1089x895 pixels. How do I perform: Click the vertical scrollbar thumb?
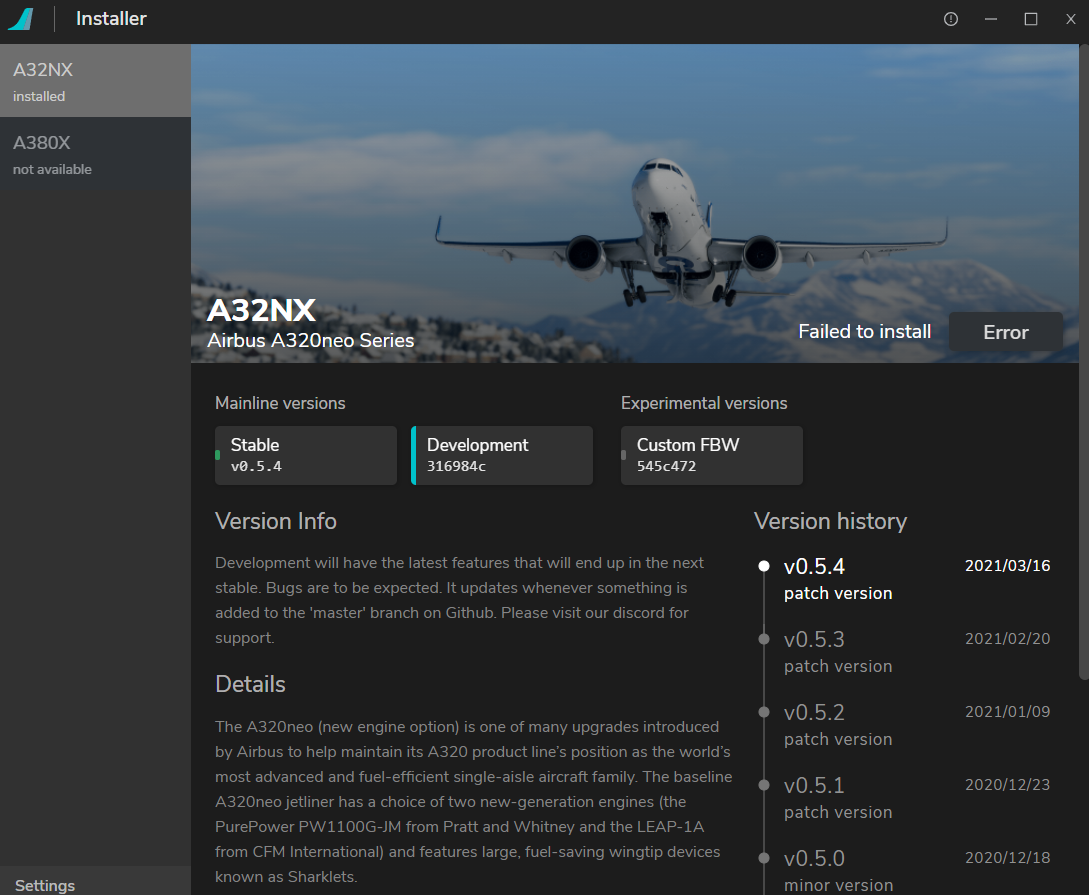coord(1083,361)
